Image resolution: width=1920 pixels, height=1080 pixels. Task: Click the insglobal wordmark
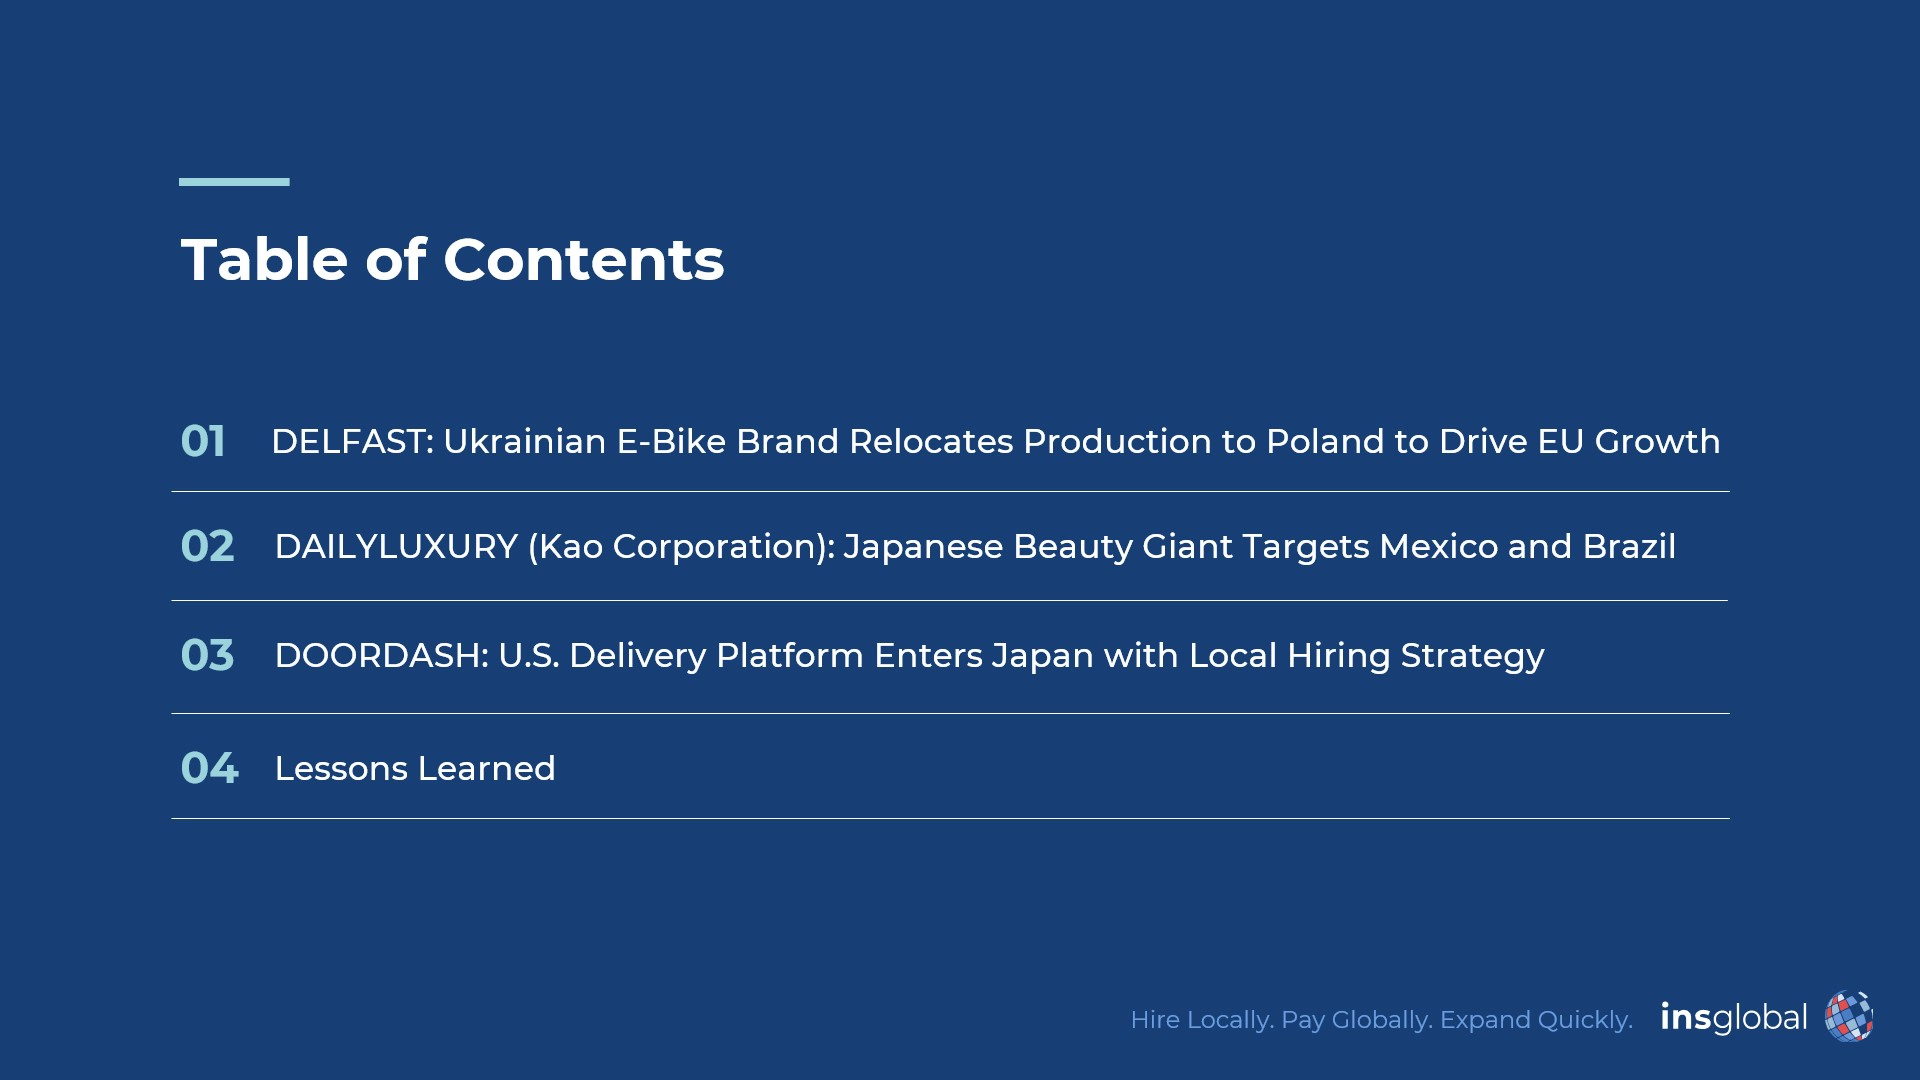pos(1734,1018)
